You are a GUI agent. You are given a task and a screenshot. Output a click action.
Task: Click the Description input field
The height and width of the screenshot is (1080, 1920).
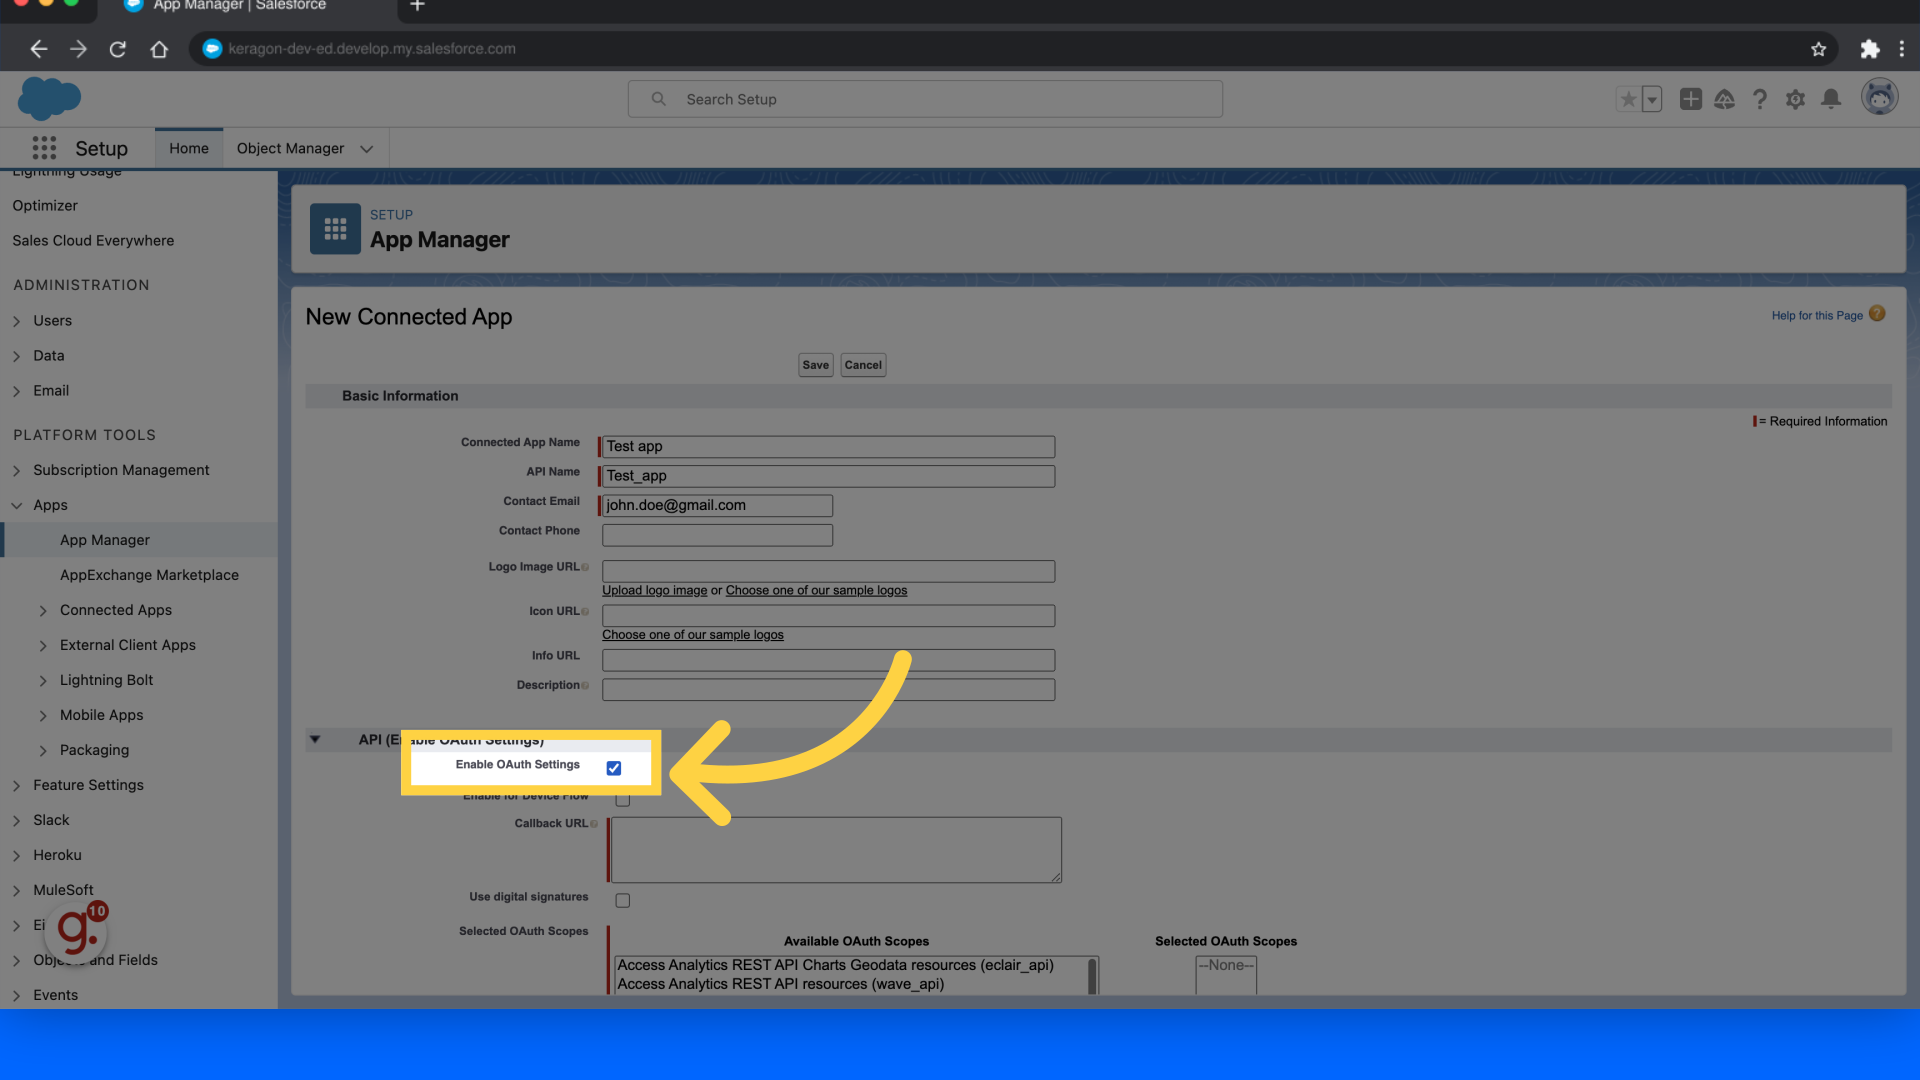pyautogui.click(x=828, y=690)
